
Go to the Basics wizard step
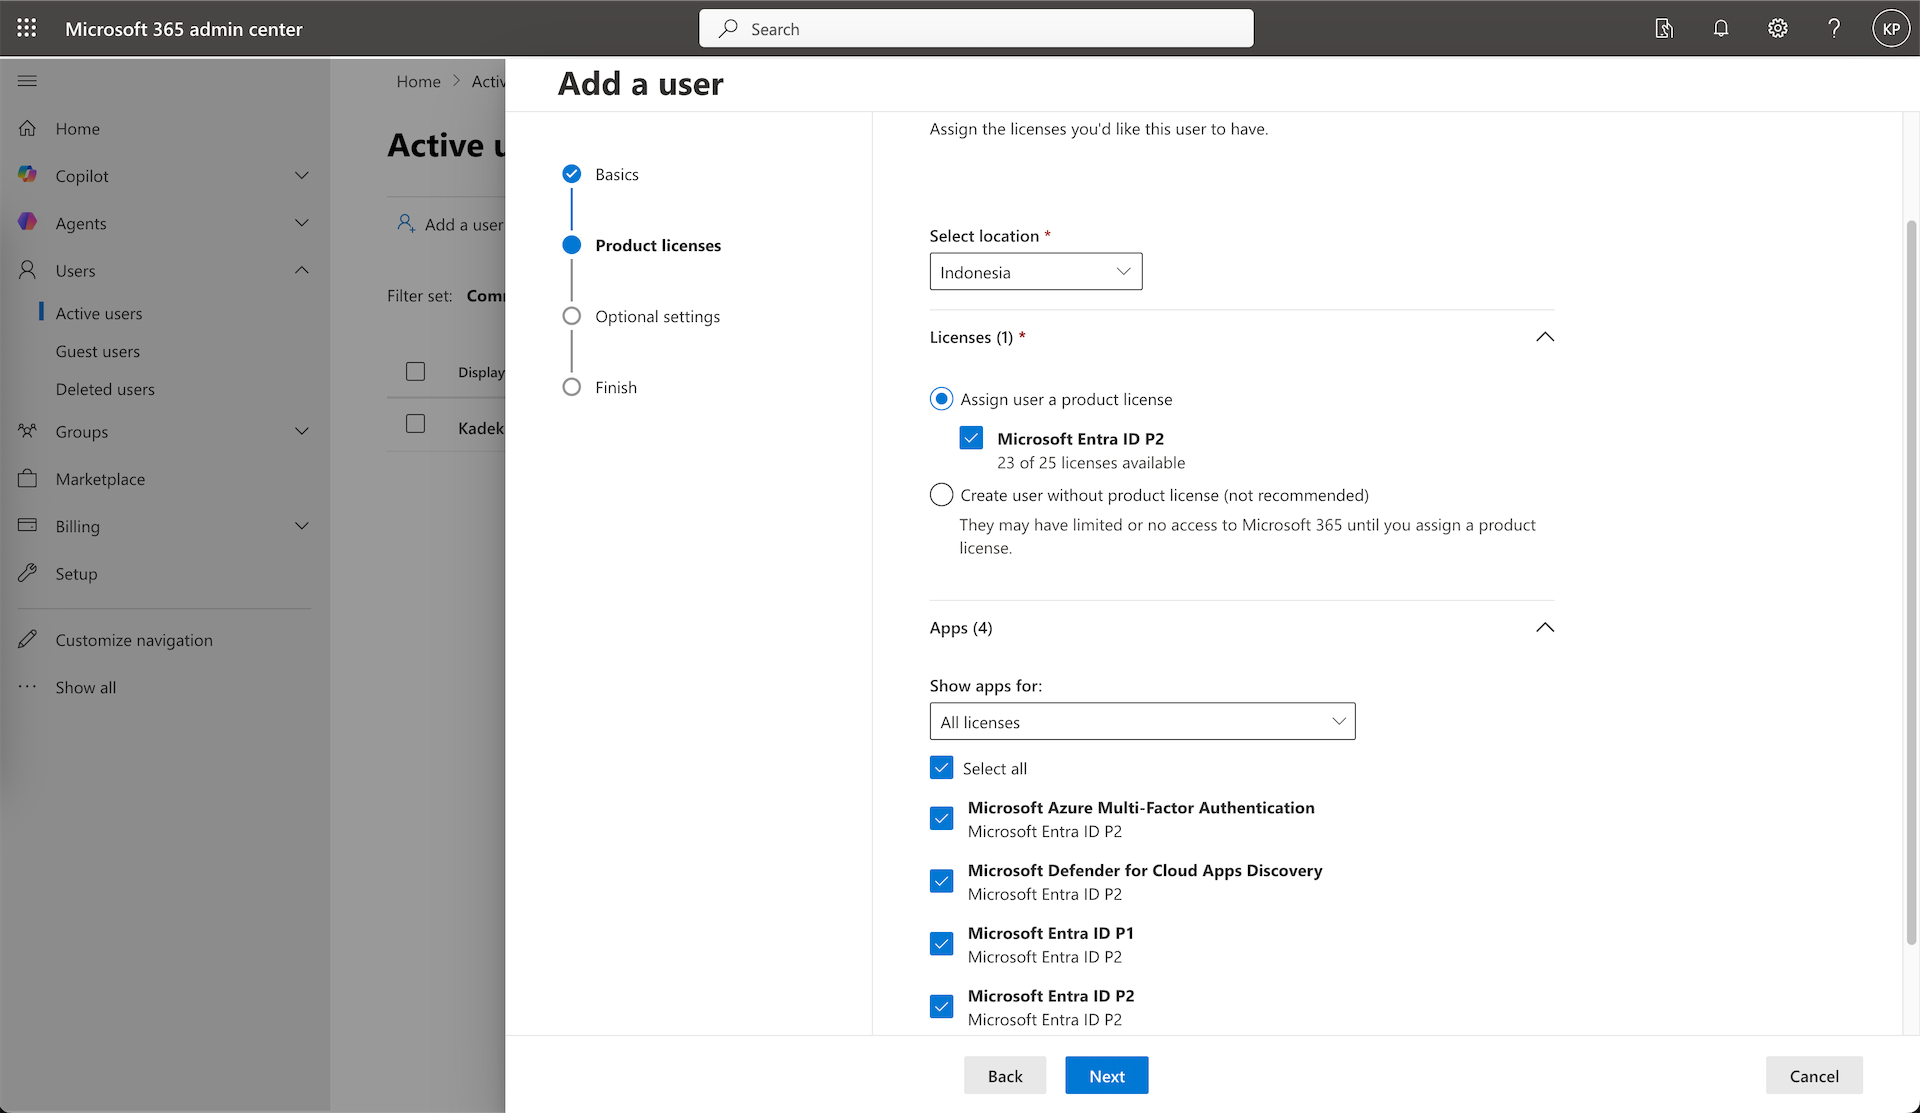tap(616, 174)
